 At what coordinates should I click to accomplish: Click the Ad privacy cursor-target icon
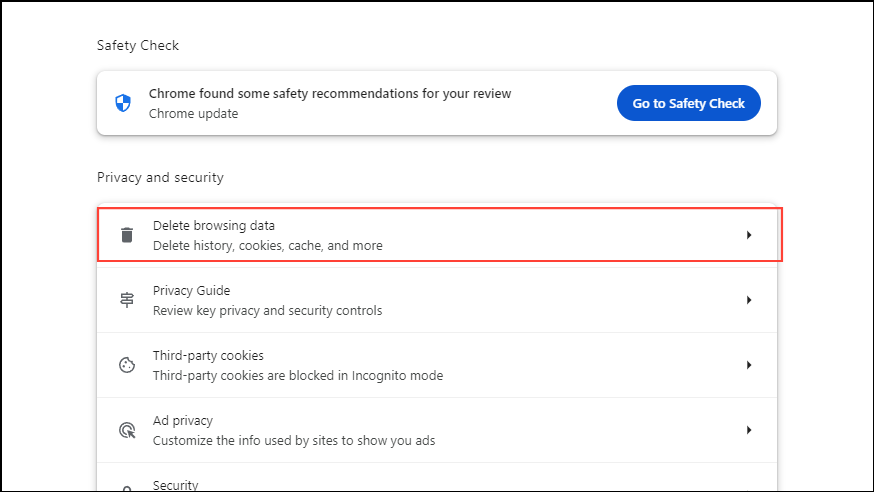(127, 430)
